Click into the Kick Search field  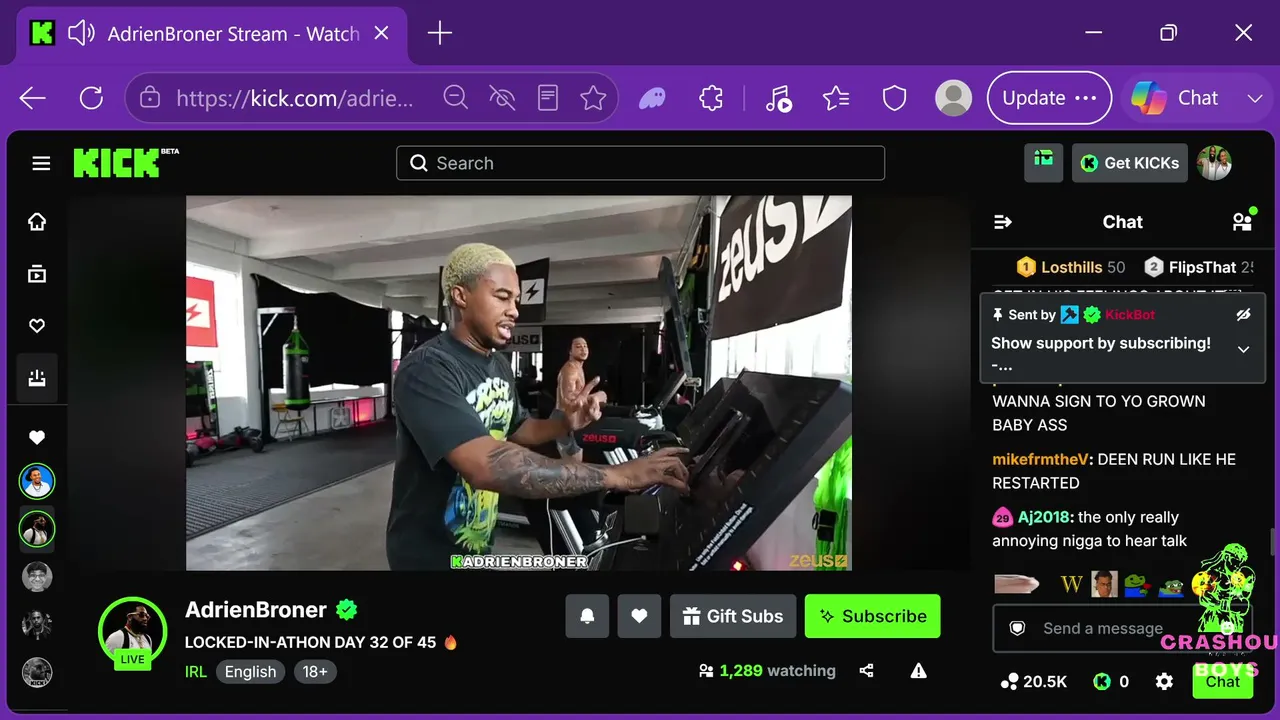[640, 163]
